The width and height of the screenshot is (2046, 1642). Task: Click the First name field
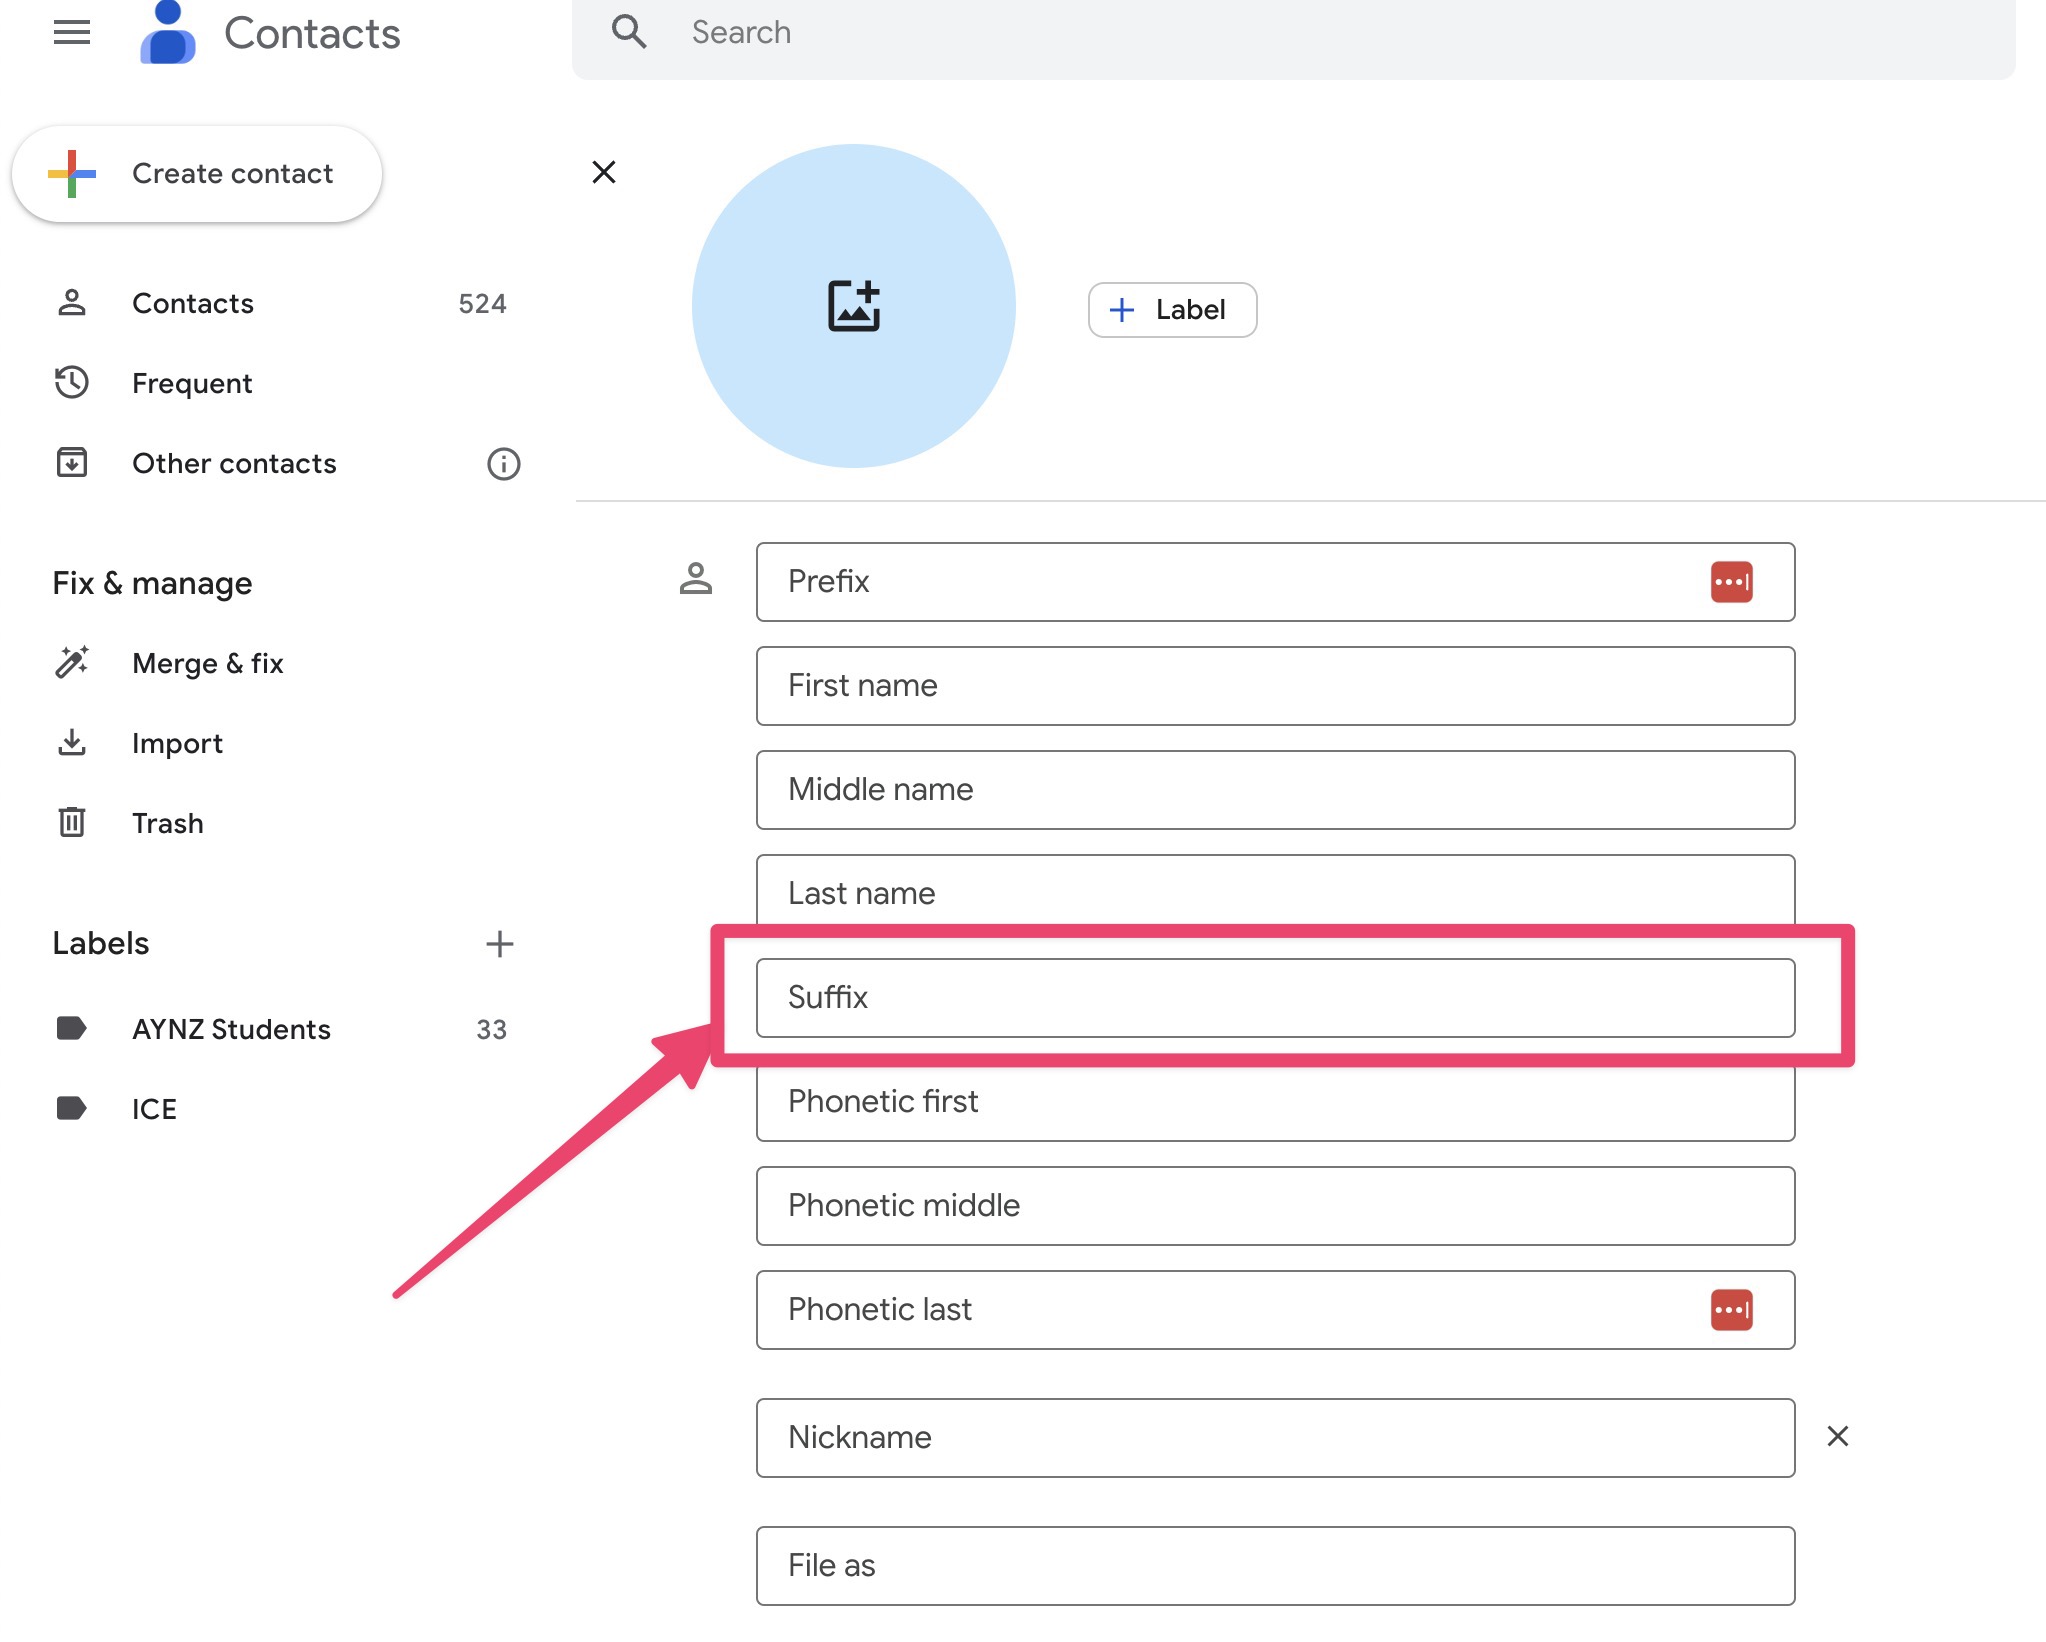[x=1275, y=686]
